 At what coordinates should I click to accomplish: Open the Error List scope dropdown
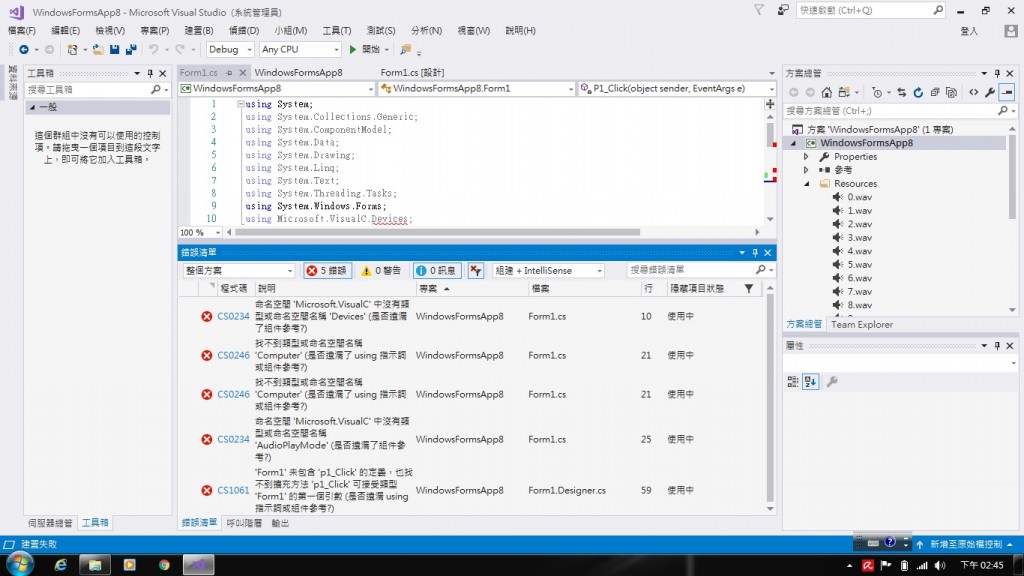click(238, 270)
